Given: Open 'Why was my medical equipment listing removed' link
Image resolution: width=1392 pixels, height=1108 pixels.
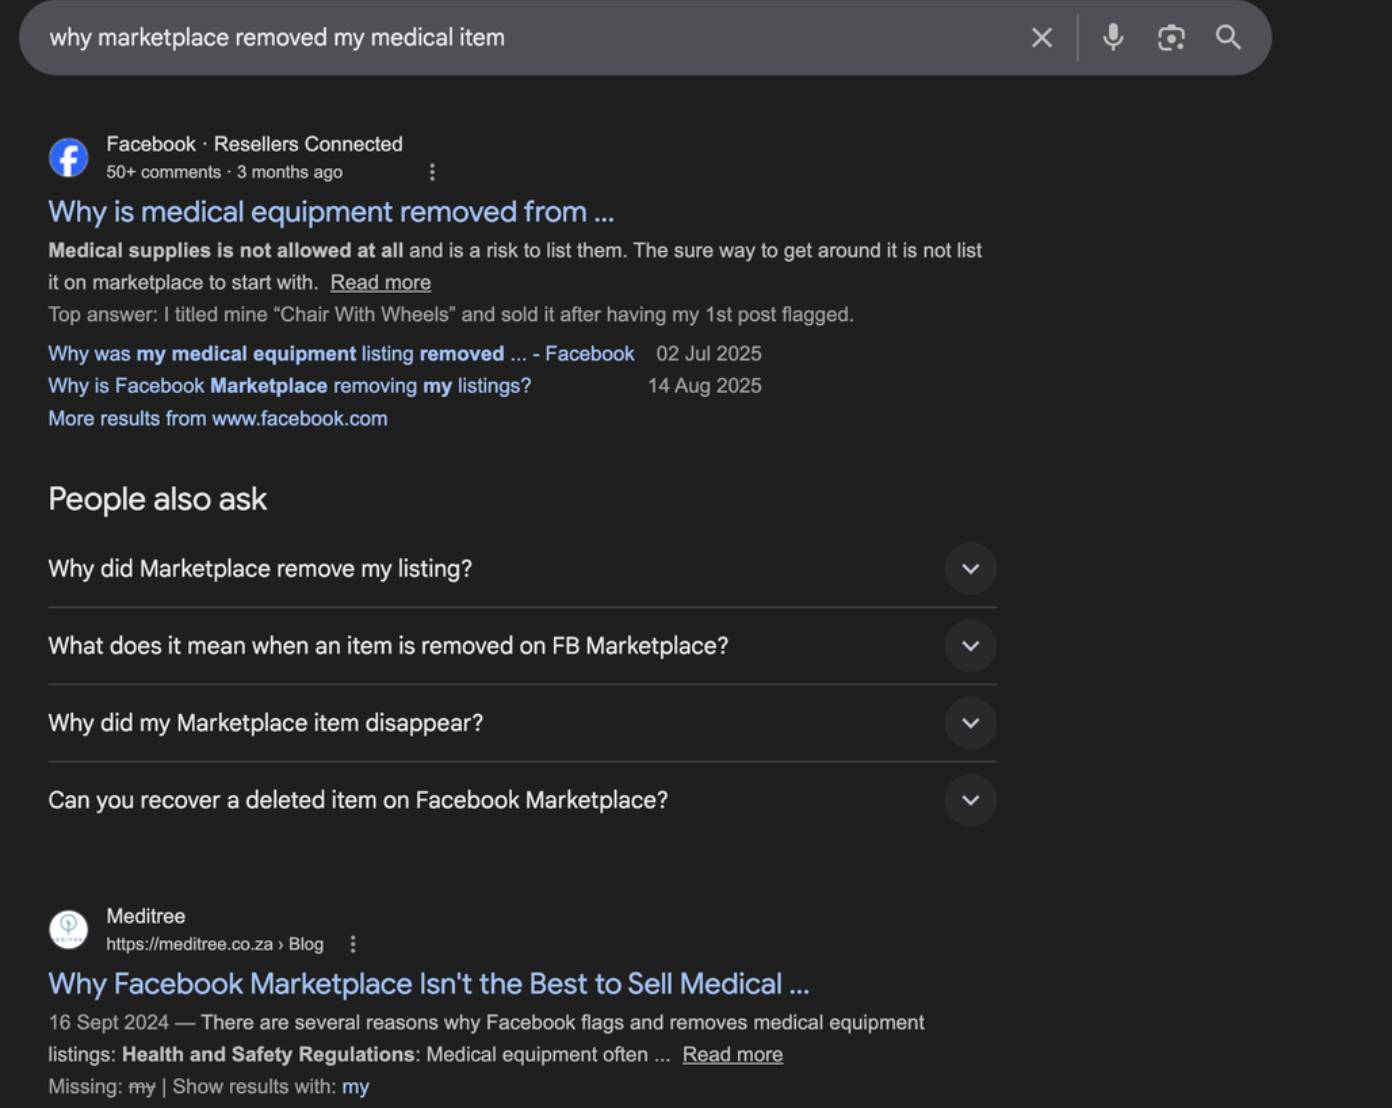Looking at the screenshot, I should click(341, 354).
